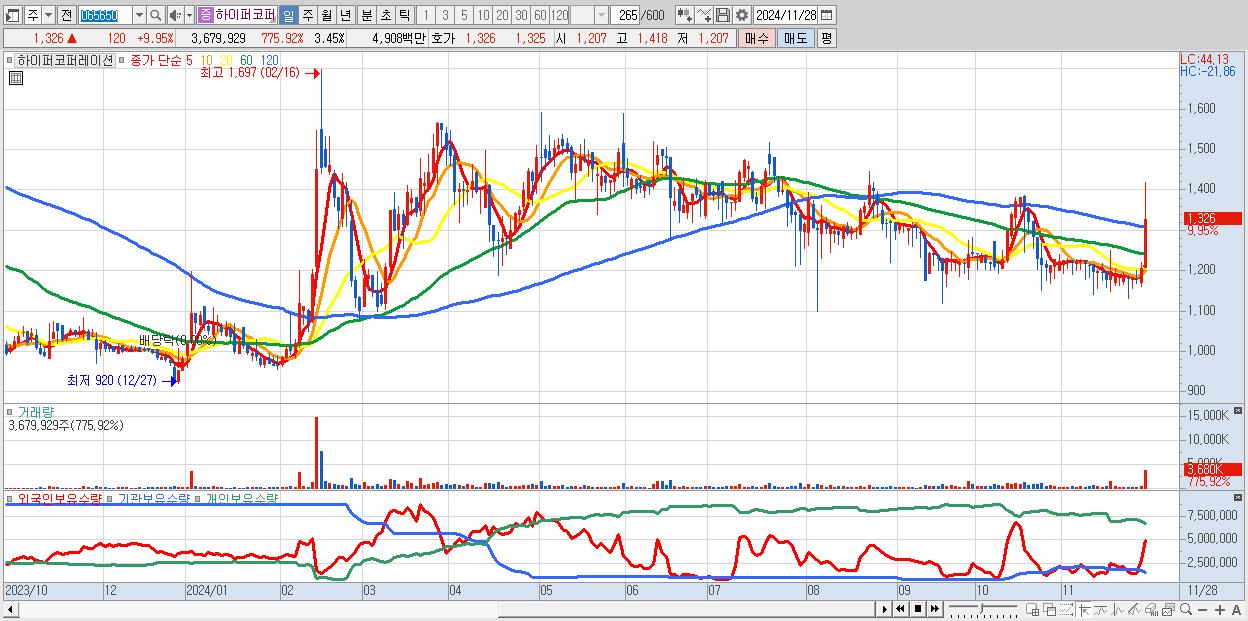
Task: Select the 월 (monthly) period toggle
Action: [x=326, y=15]
